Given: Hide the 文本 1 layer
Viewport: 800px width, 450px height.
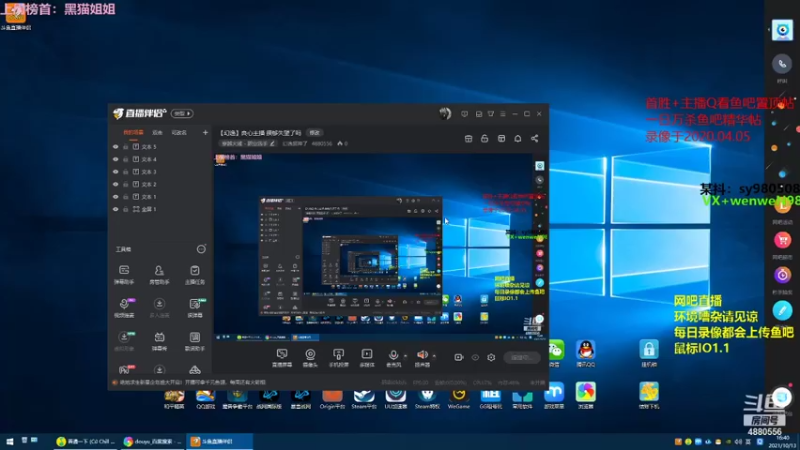Looking at the screenshot, I should (x=115, y=196).
